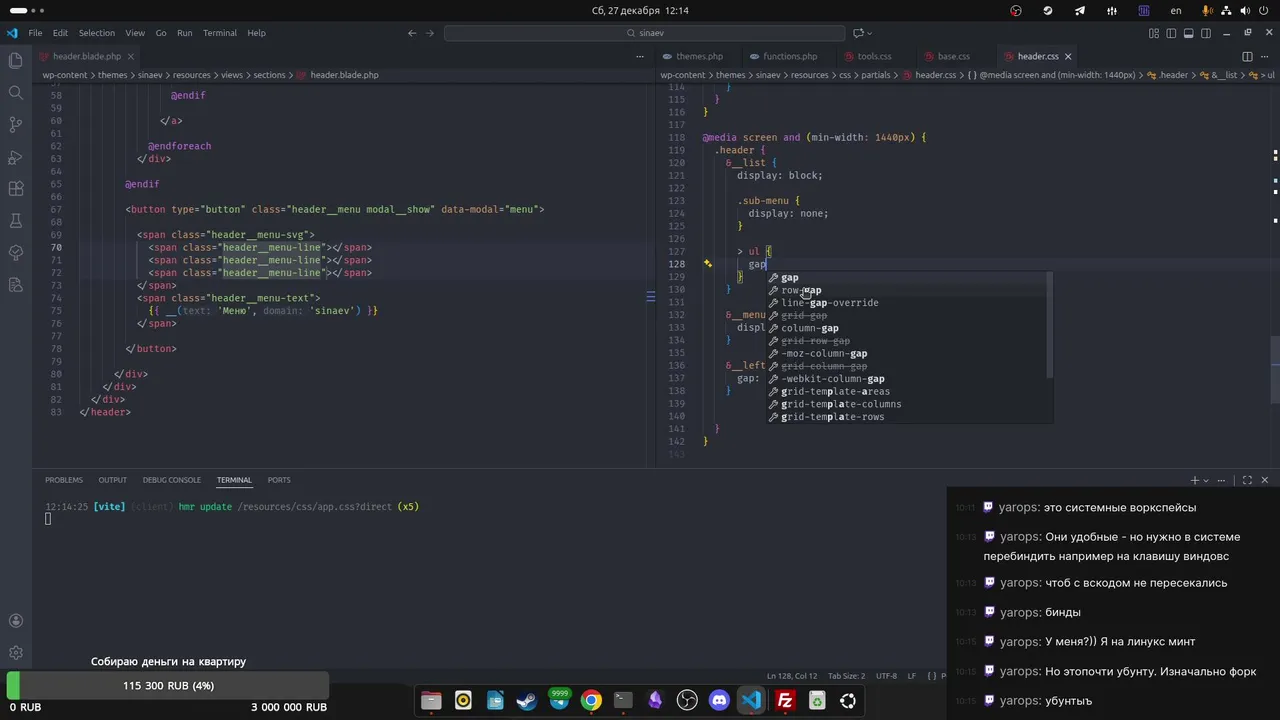
Task: Open the Extensions view
Action: (15, 189)
